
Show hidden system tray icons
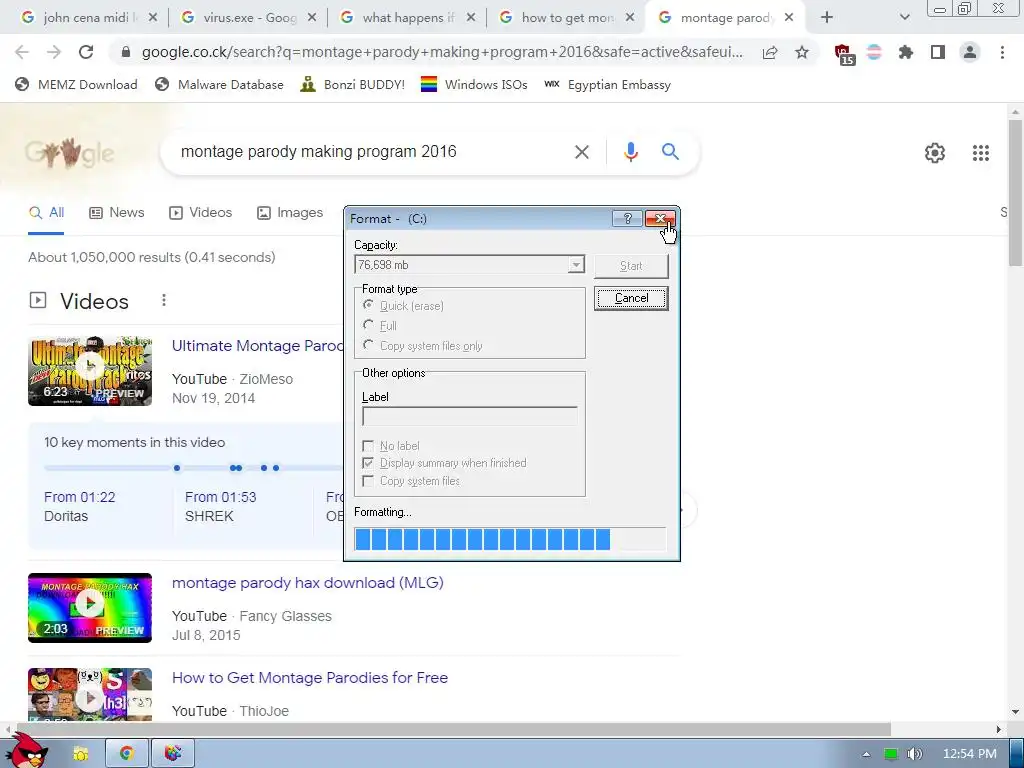click(866, 754)
